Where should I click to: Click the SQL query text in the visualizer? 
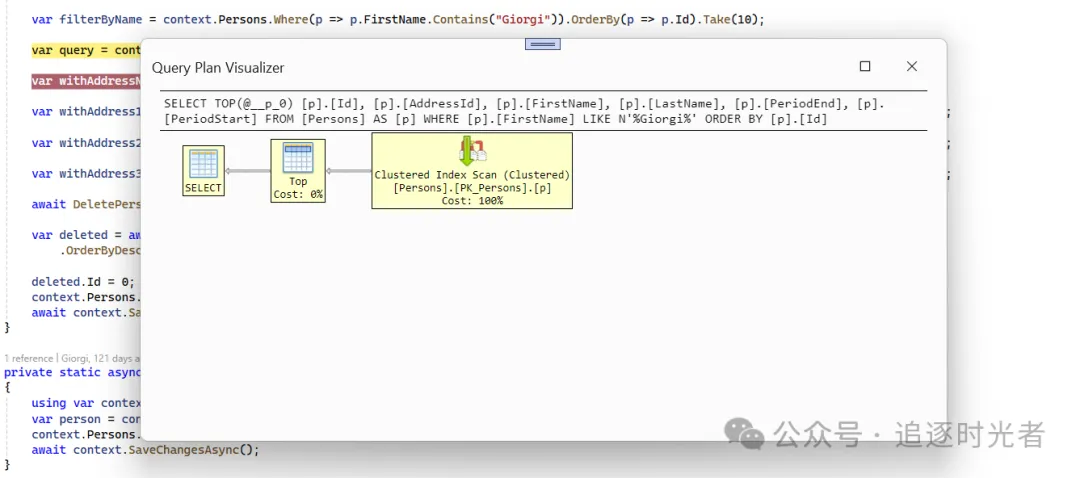[524, 112]
